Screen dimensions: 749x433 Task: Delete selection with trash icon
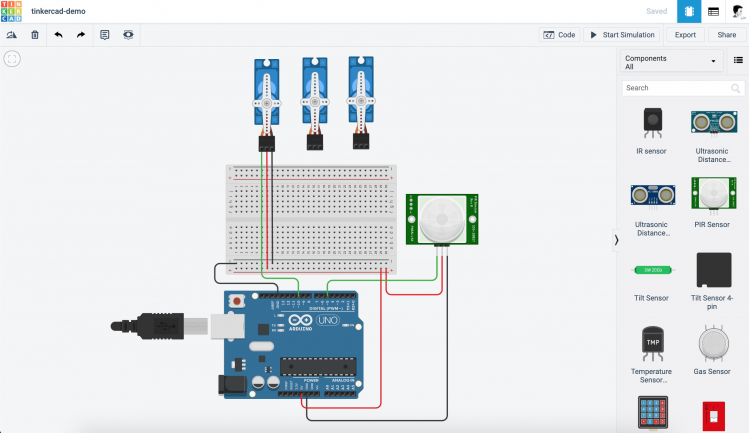point(35,35)
